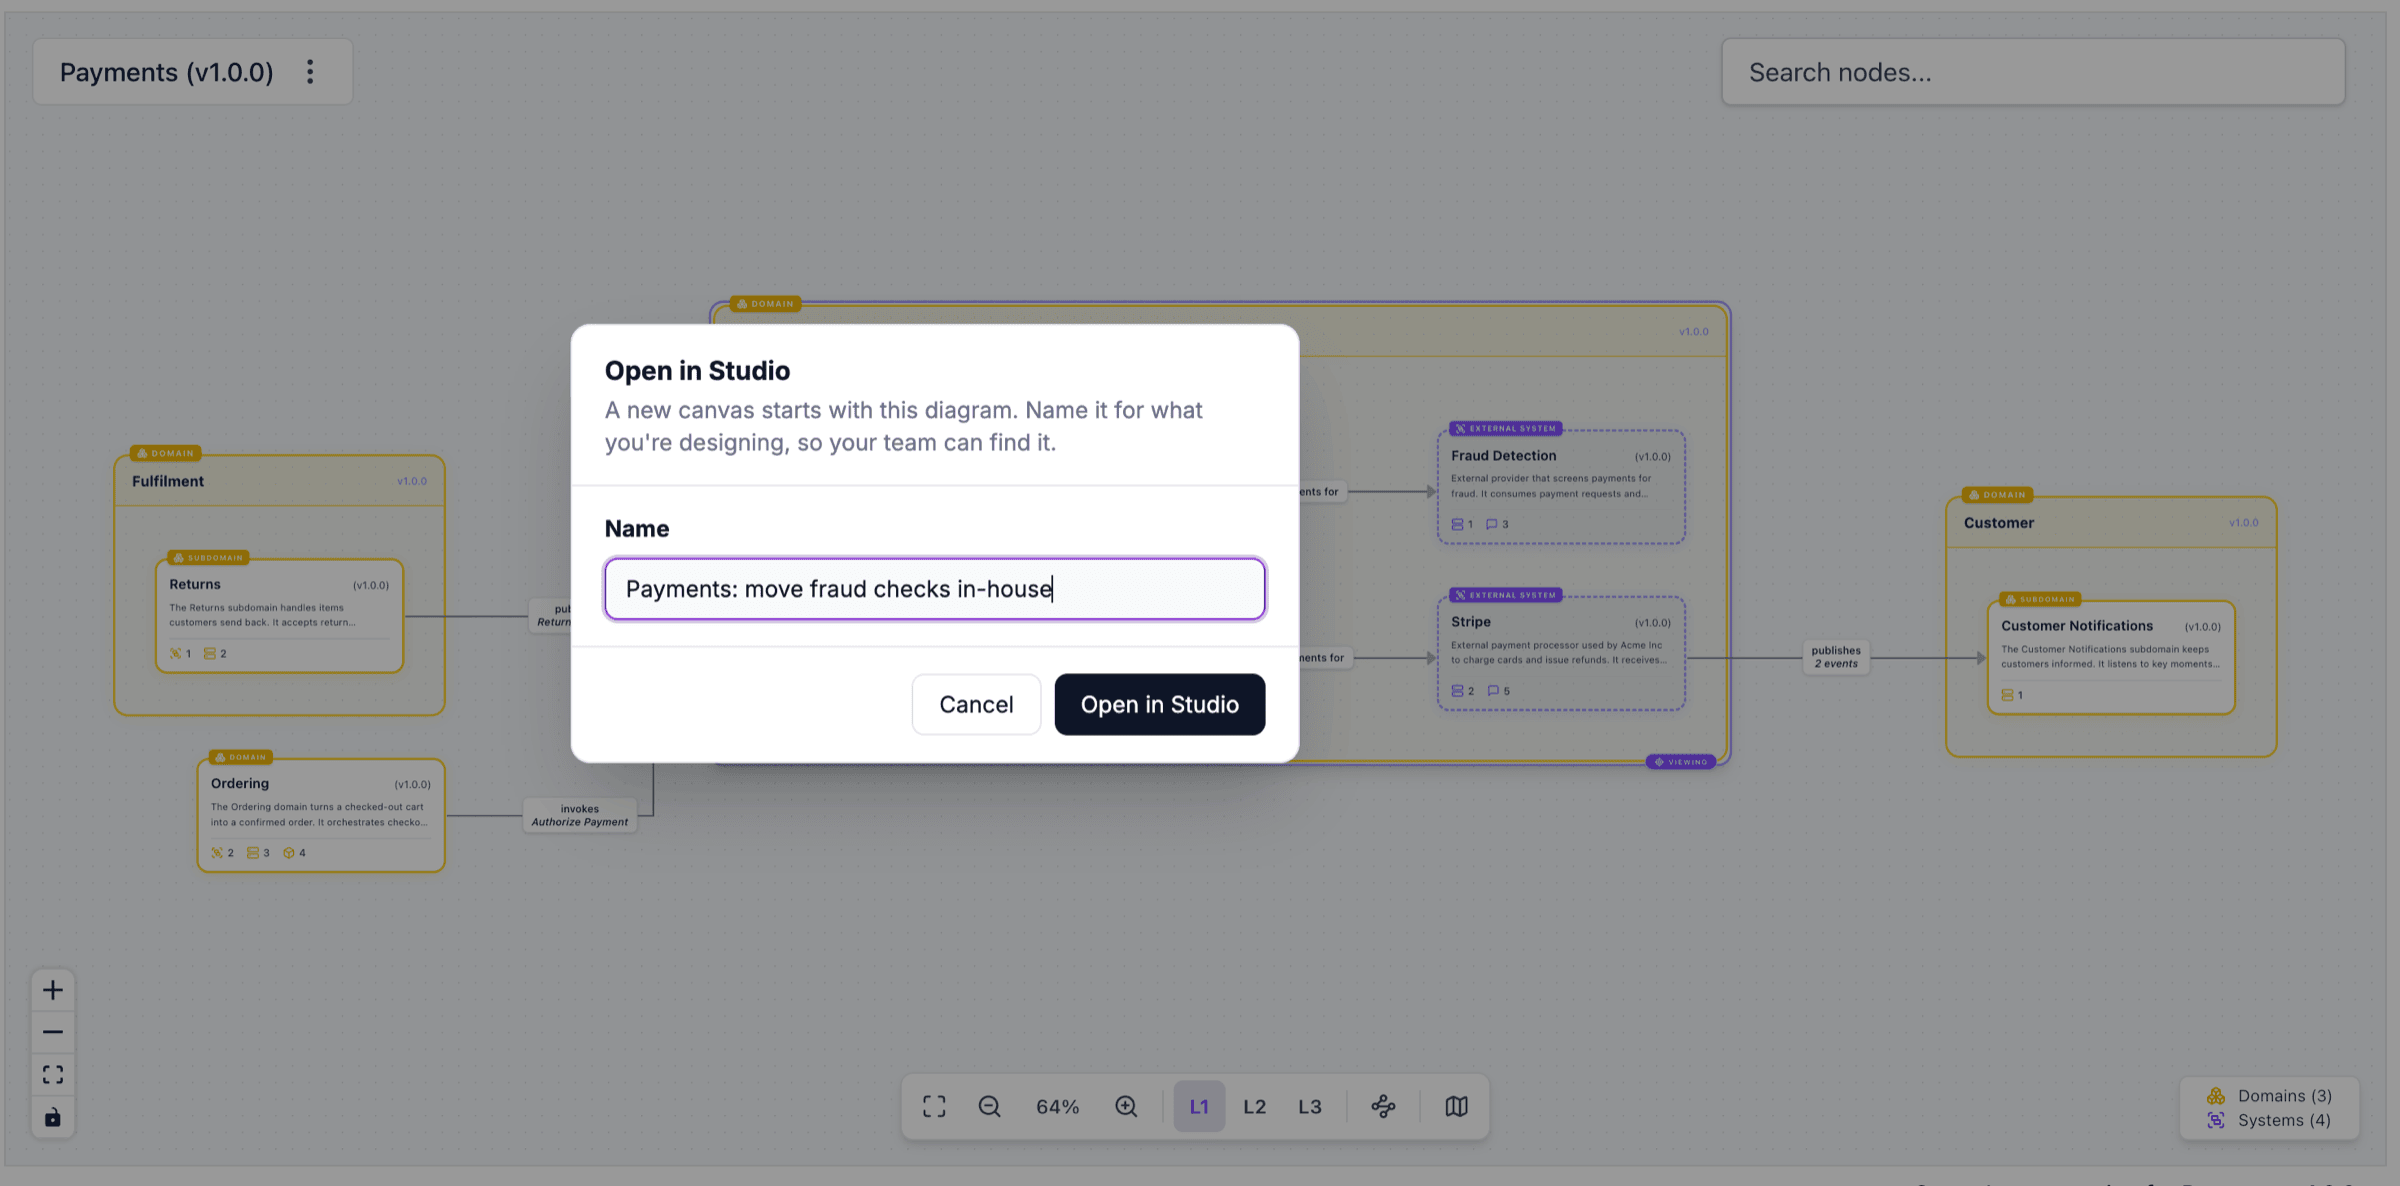
Task: Switch to the L3 detail level
Action: pos(1310,1106)
